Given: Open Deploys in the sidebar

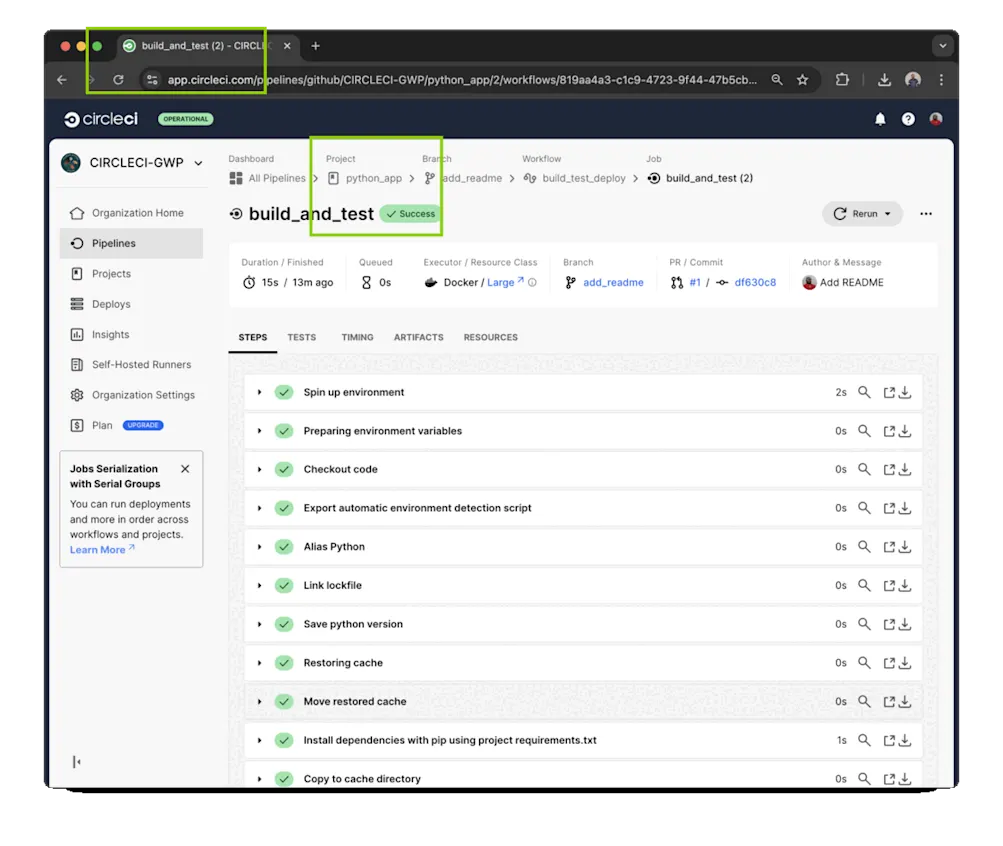Looking at the screenshot, I should coord(131,304).
